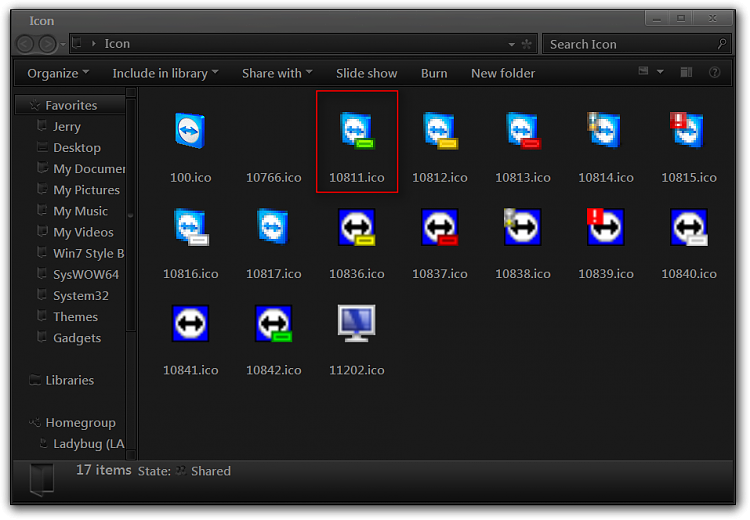This screenshot has width=750, height=520.
Task: Select the 10817.ico icon file
Action: coord(274,227)
